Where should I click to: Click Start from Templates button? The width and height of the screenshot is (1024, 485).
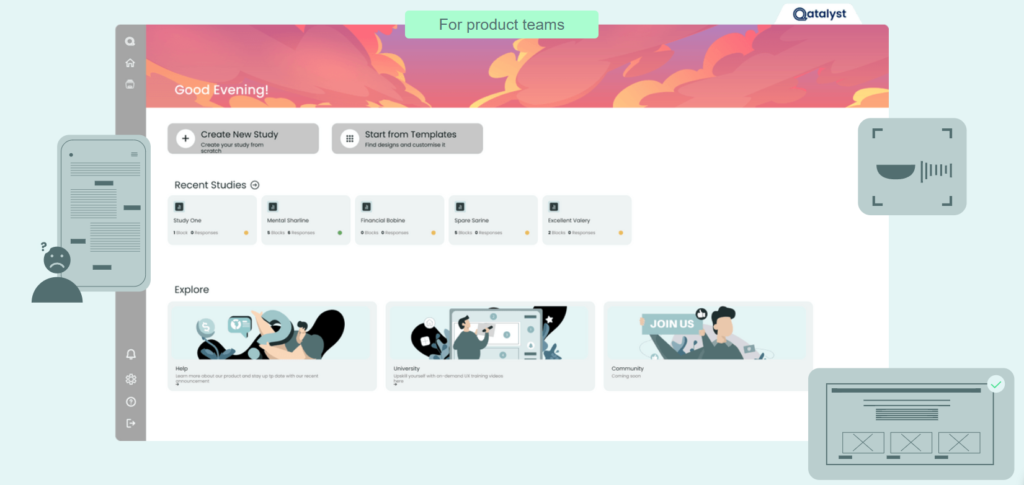click(x=407, y=138)
